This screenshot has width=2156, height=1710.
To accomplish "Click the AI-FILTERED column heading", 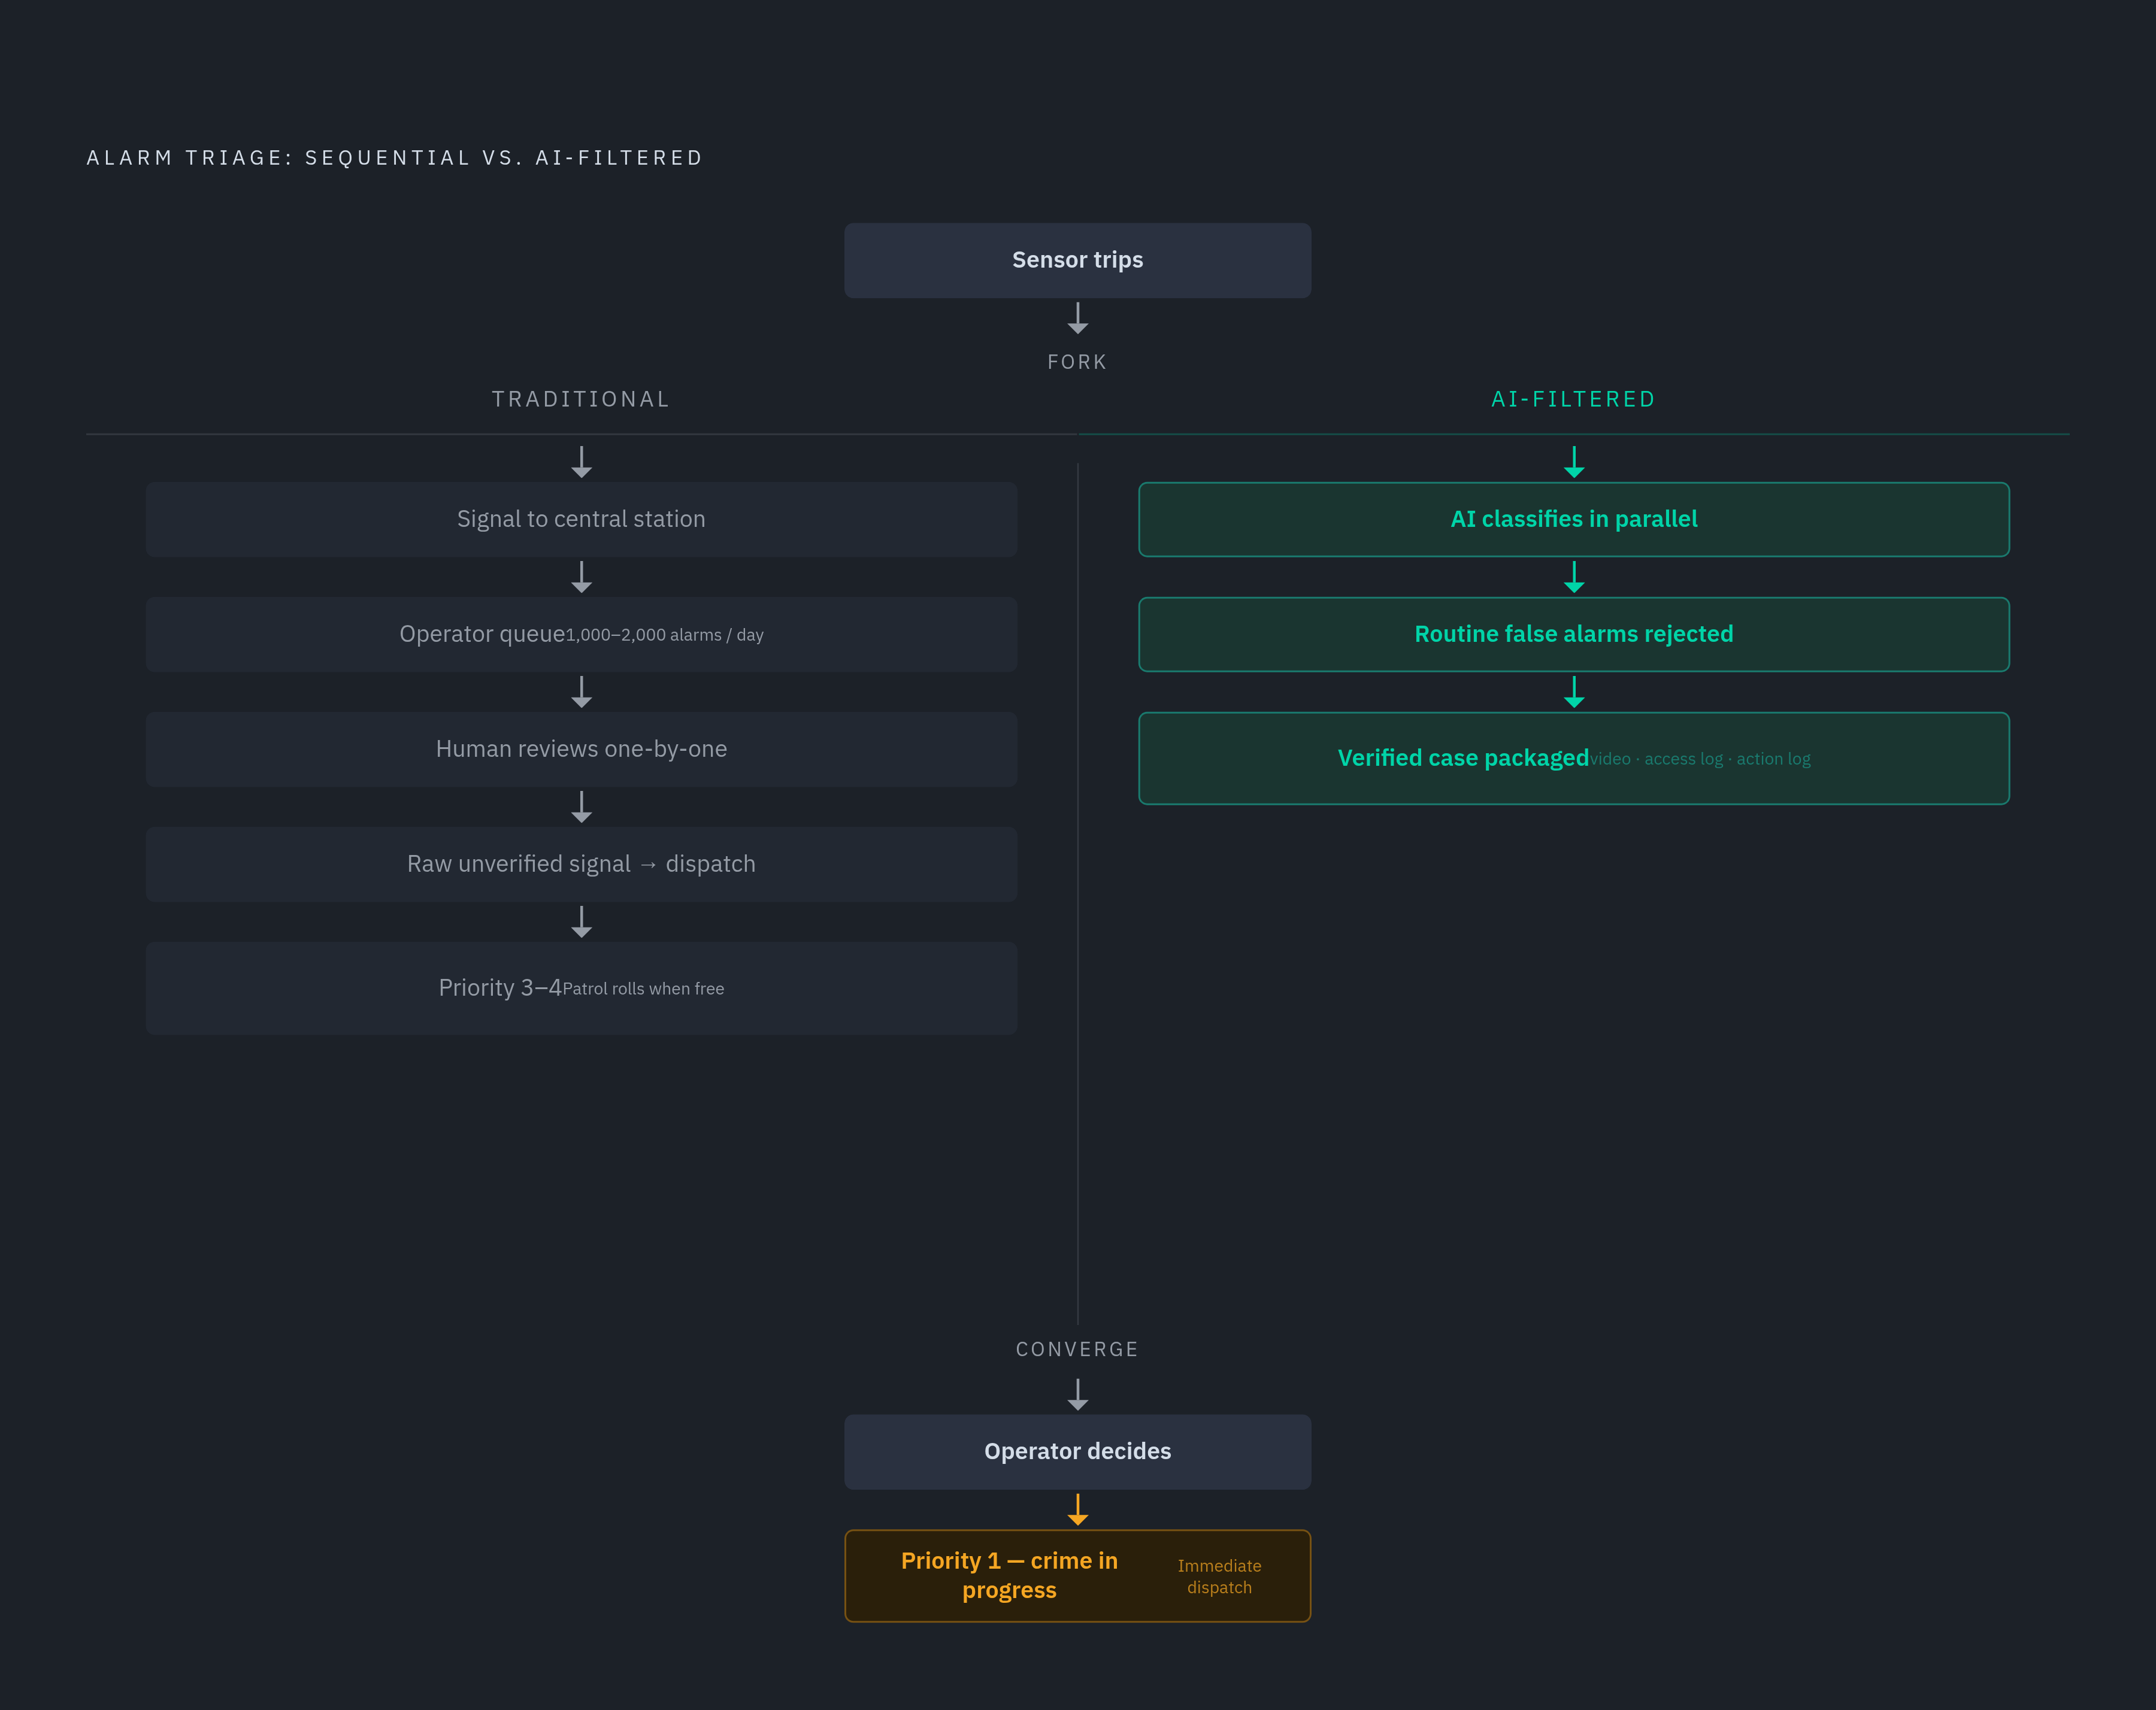I will pos(1573,399).
